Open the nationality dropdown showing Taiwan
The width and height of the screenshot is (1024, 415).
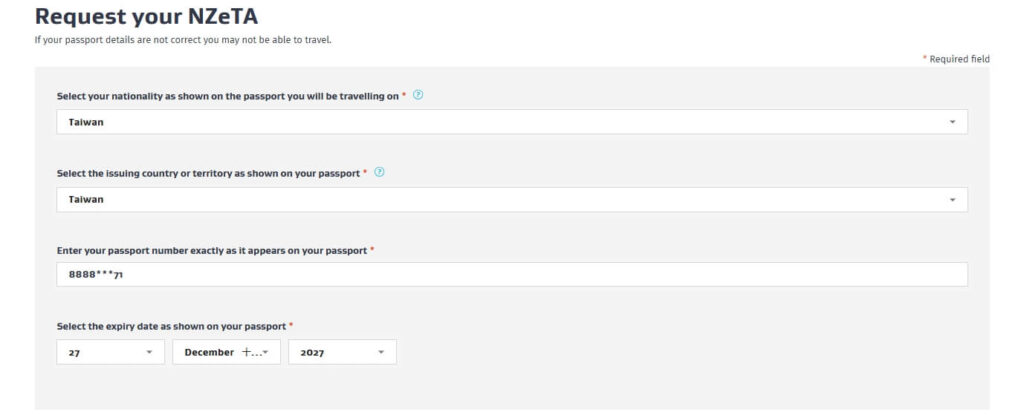500,122
